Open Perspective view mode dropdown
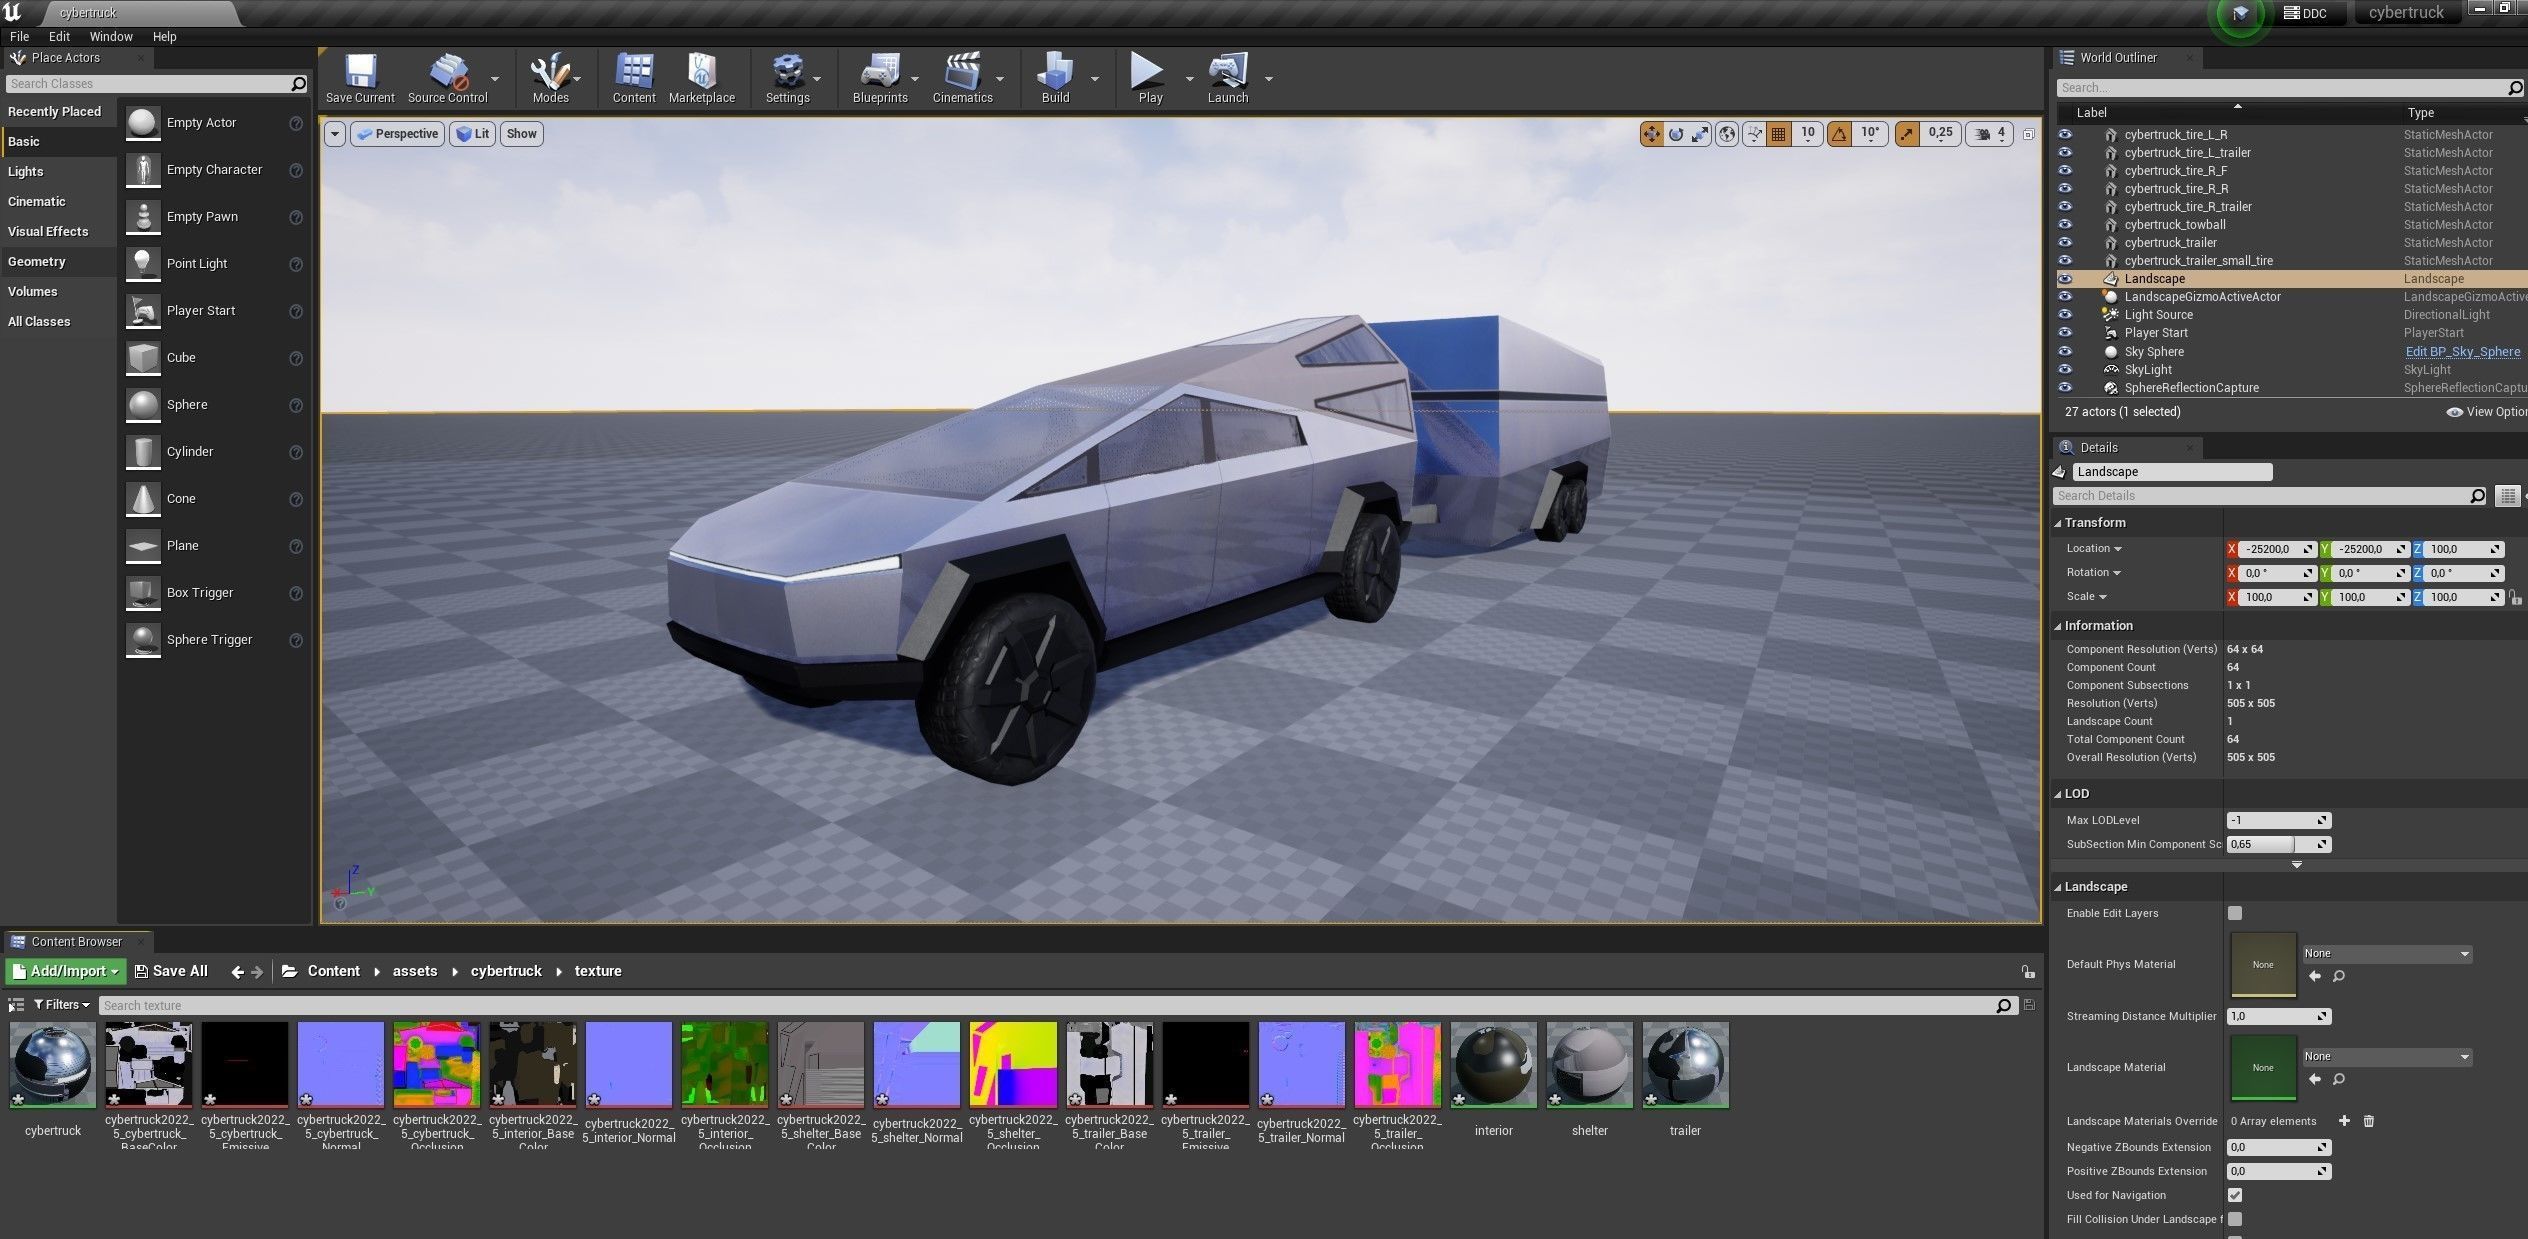This screenshot has height=1239, width=2528. (x=398, y=134)
